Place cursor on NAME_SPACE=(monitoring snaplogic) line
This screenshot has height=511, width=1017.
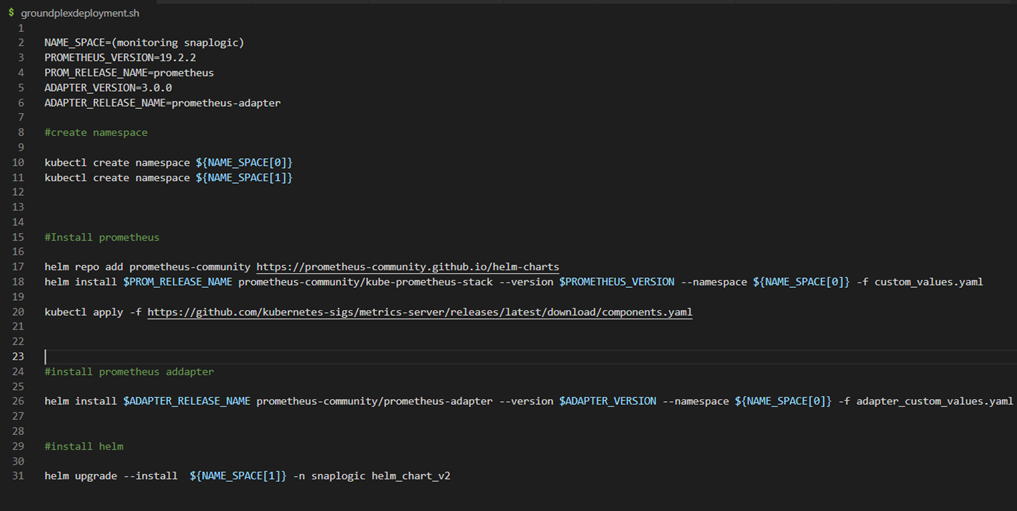144,43
